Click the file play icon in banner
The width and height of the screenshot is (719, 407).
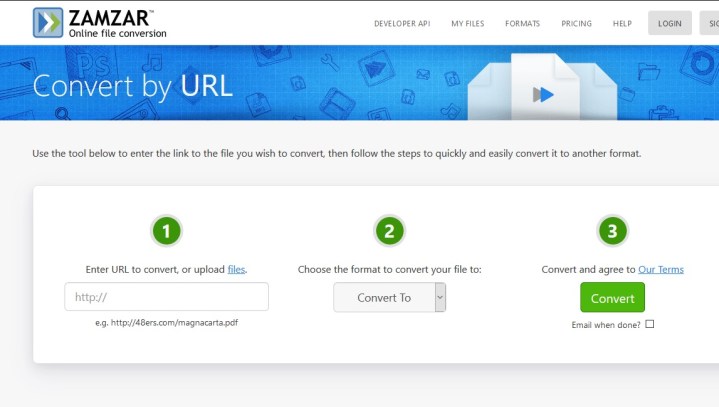[x=542, y=94]
